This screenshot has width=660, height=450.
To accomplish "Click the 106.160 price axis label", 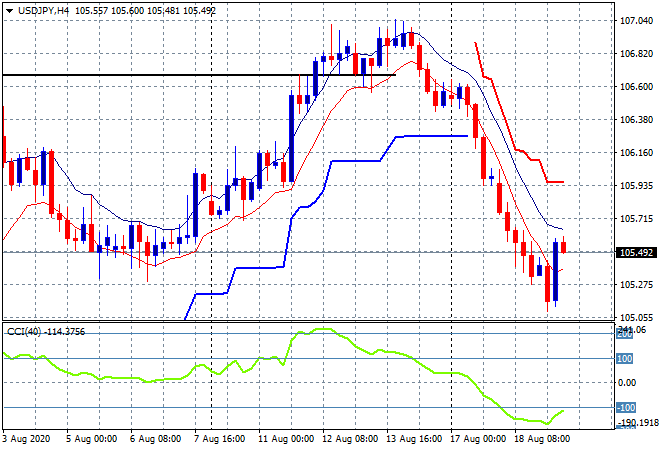I will [x=636, y=152].
